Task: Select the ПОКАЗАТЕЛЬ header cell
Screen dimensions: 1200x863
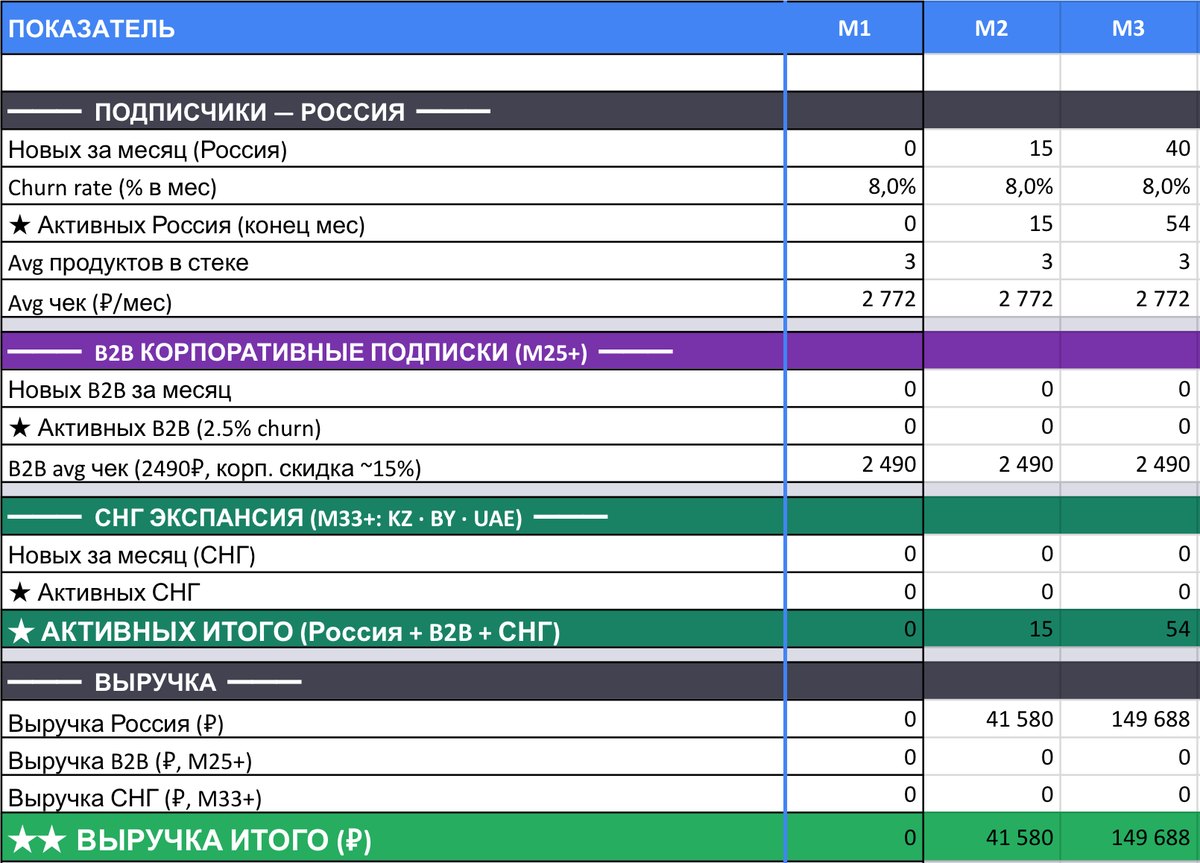Action: tap(392, 28)
